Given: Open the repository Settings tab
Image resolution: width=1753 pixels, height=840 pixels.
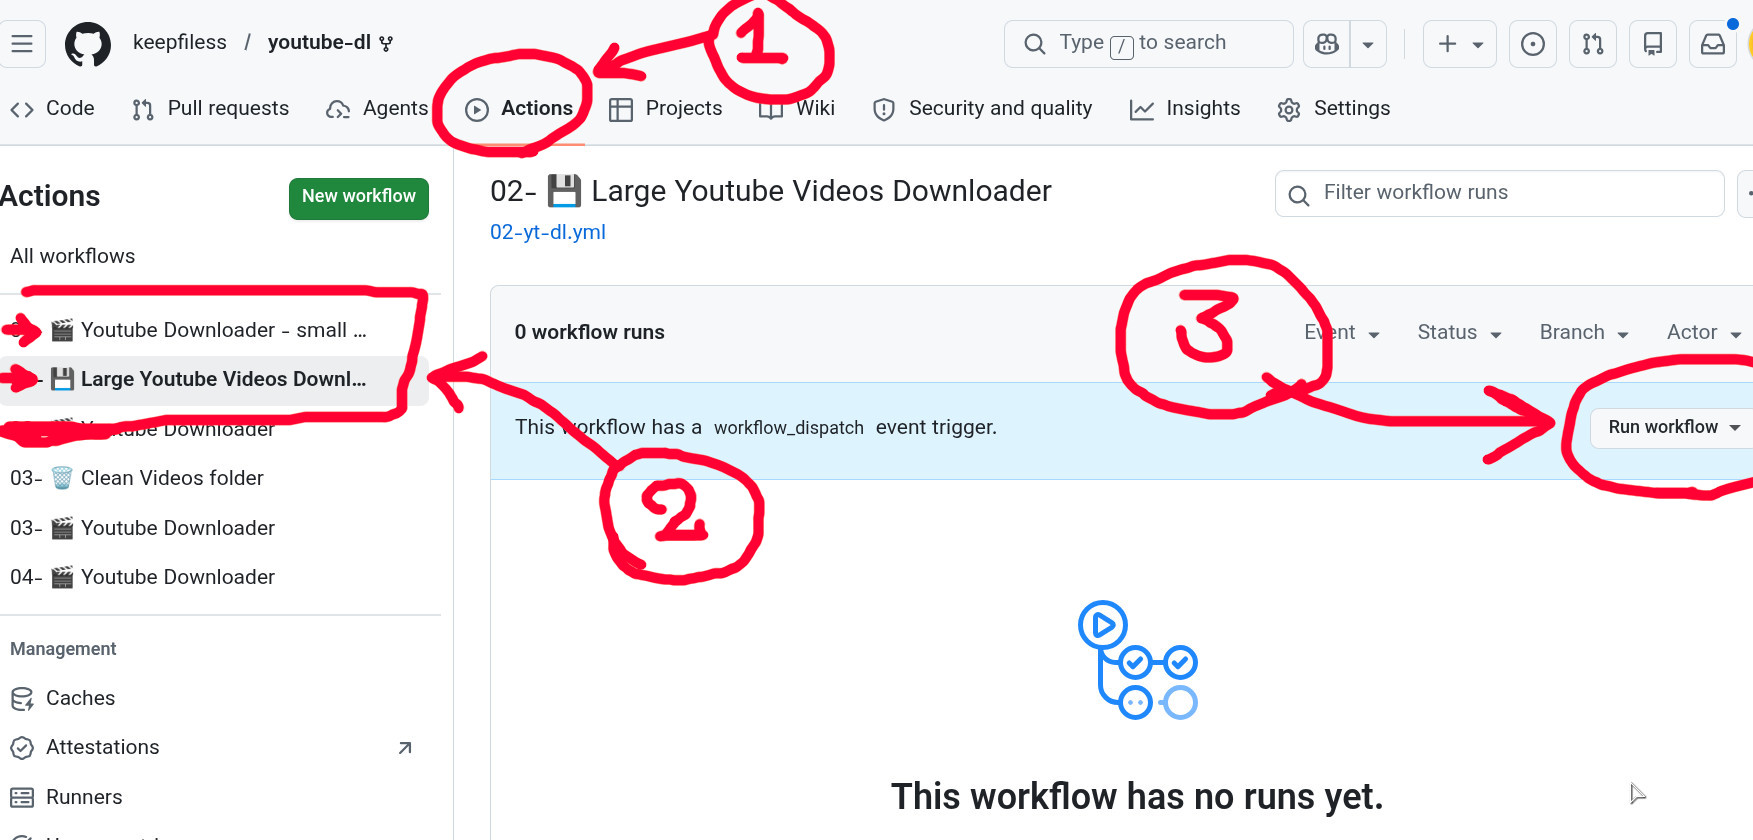Looking at the screenshot, I should coord(1333,108).
